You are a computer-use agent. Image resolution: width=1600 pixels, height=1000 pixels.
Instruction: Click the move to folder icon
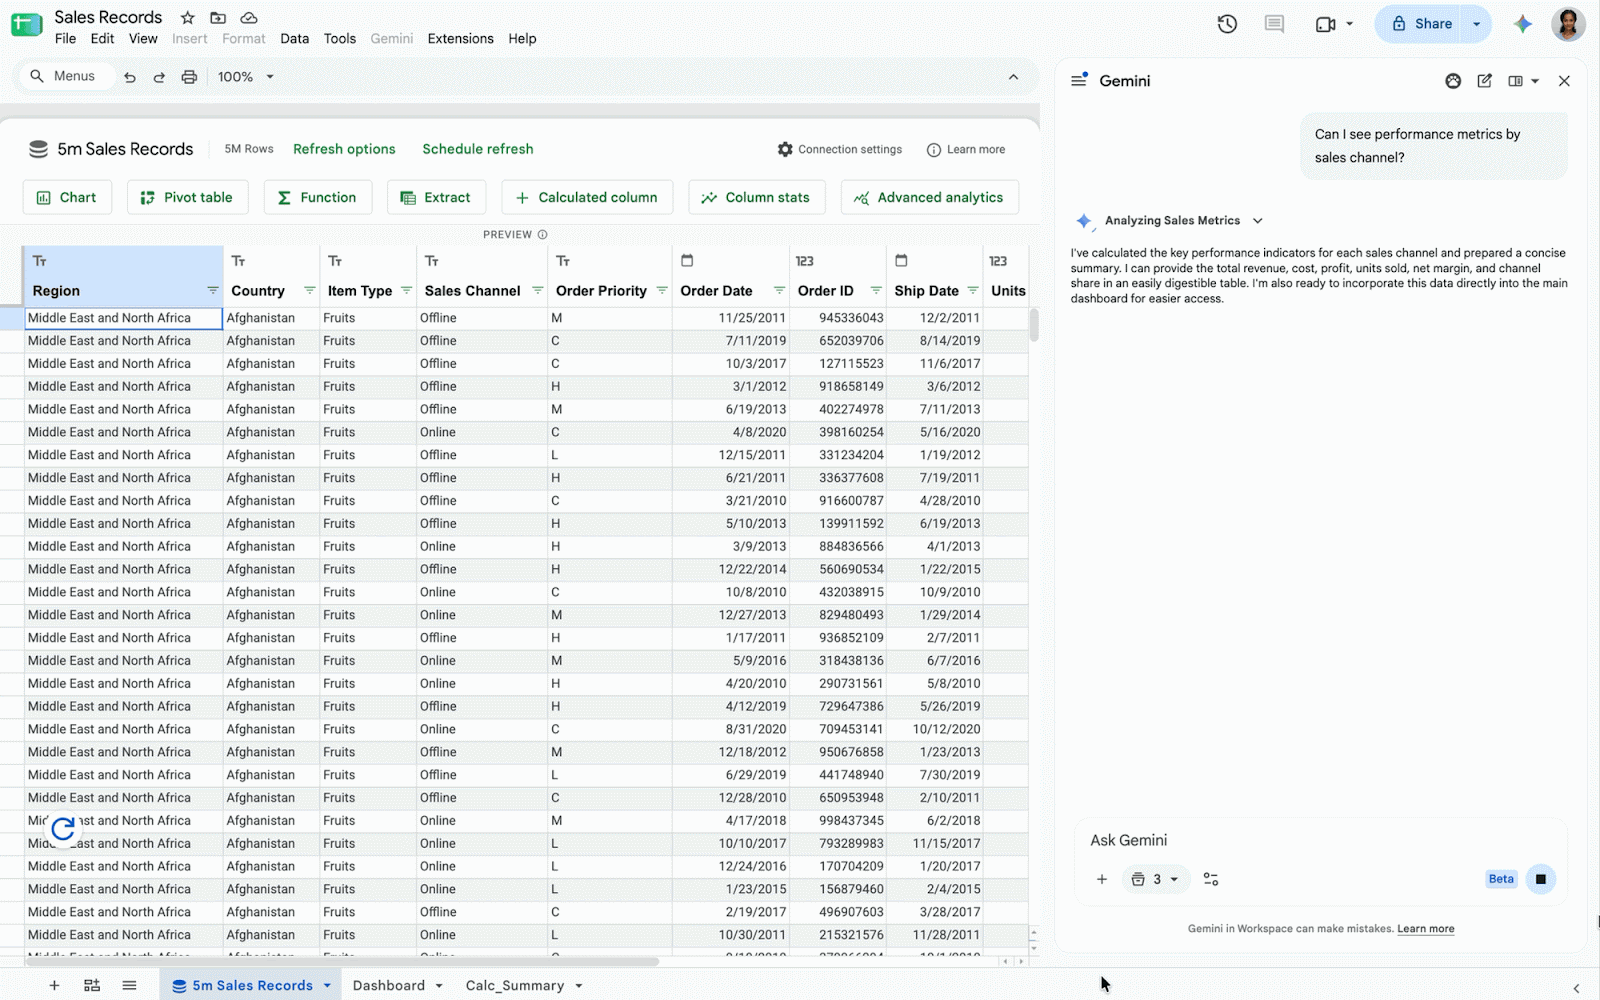218,17
